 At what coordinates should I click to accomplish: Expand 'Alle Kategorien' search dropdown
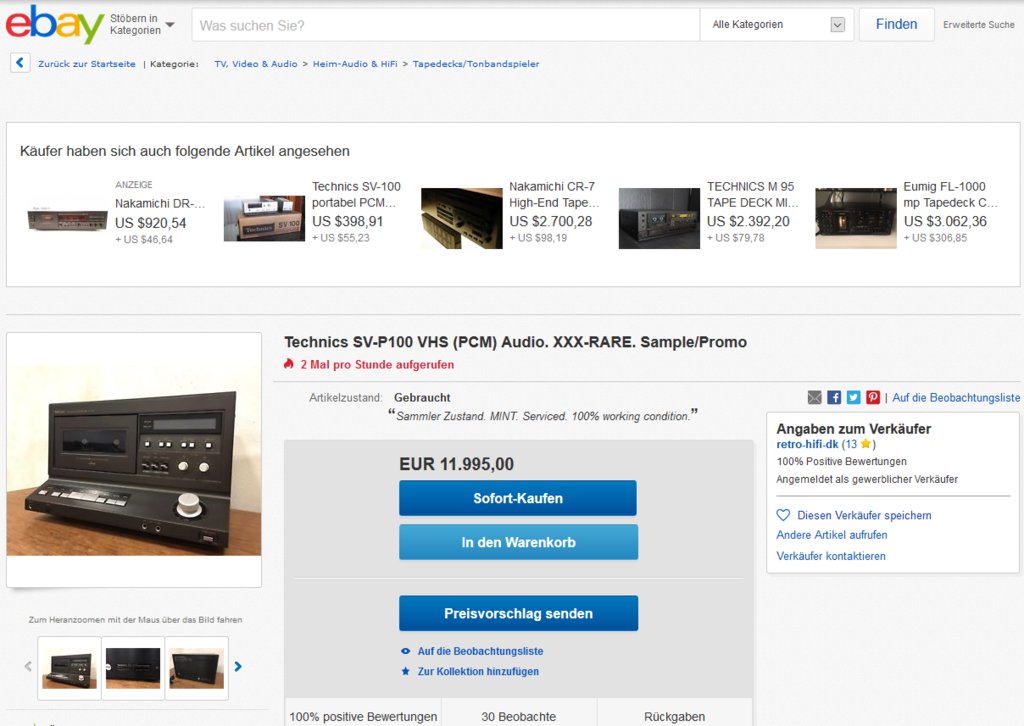click(777, 25)
